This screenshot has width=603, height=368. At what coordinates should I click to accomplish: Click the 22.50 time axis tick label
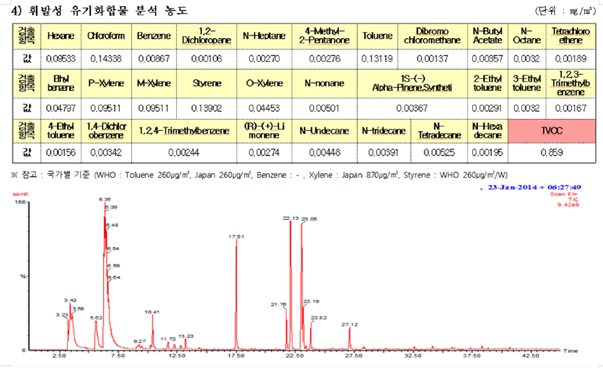(295, 356)
